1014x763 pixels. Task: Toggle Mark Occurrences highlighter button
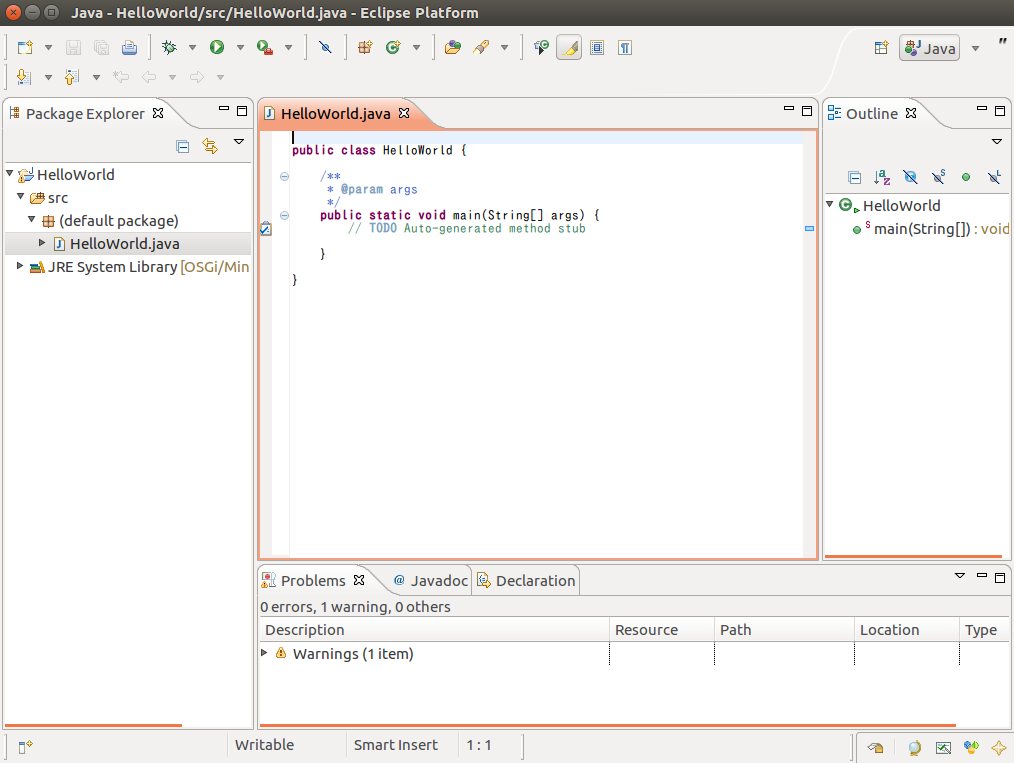[569, 47]
